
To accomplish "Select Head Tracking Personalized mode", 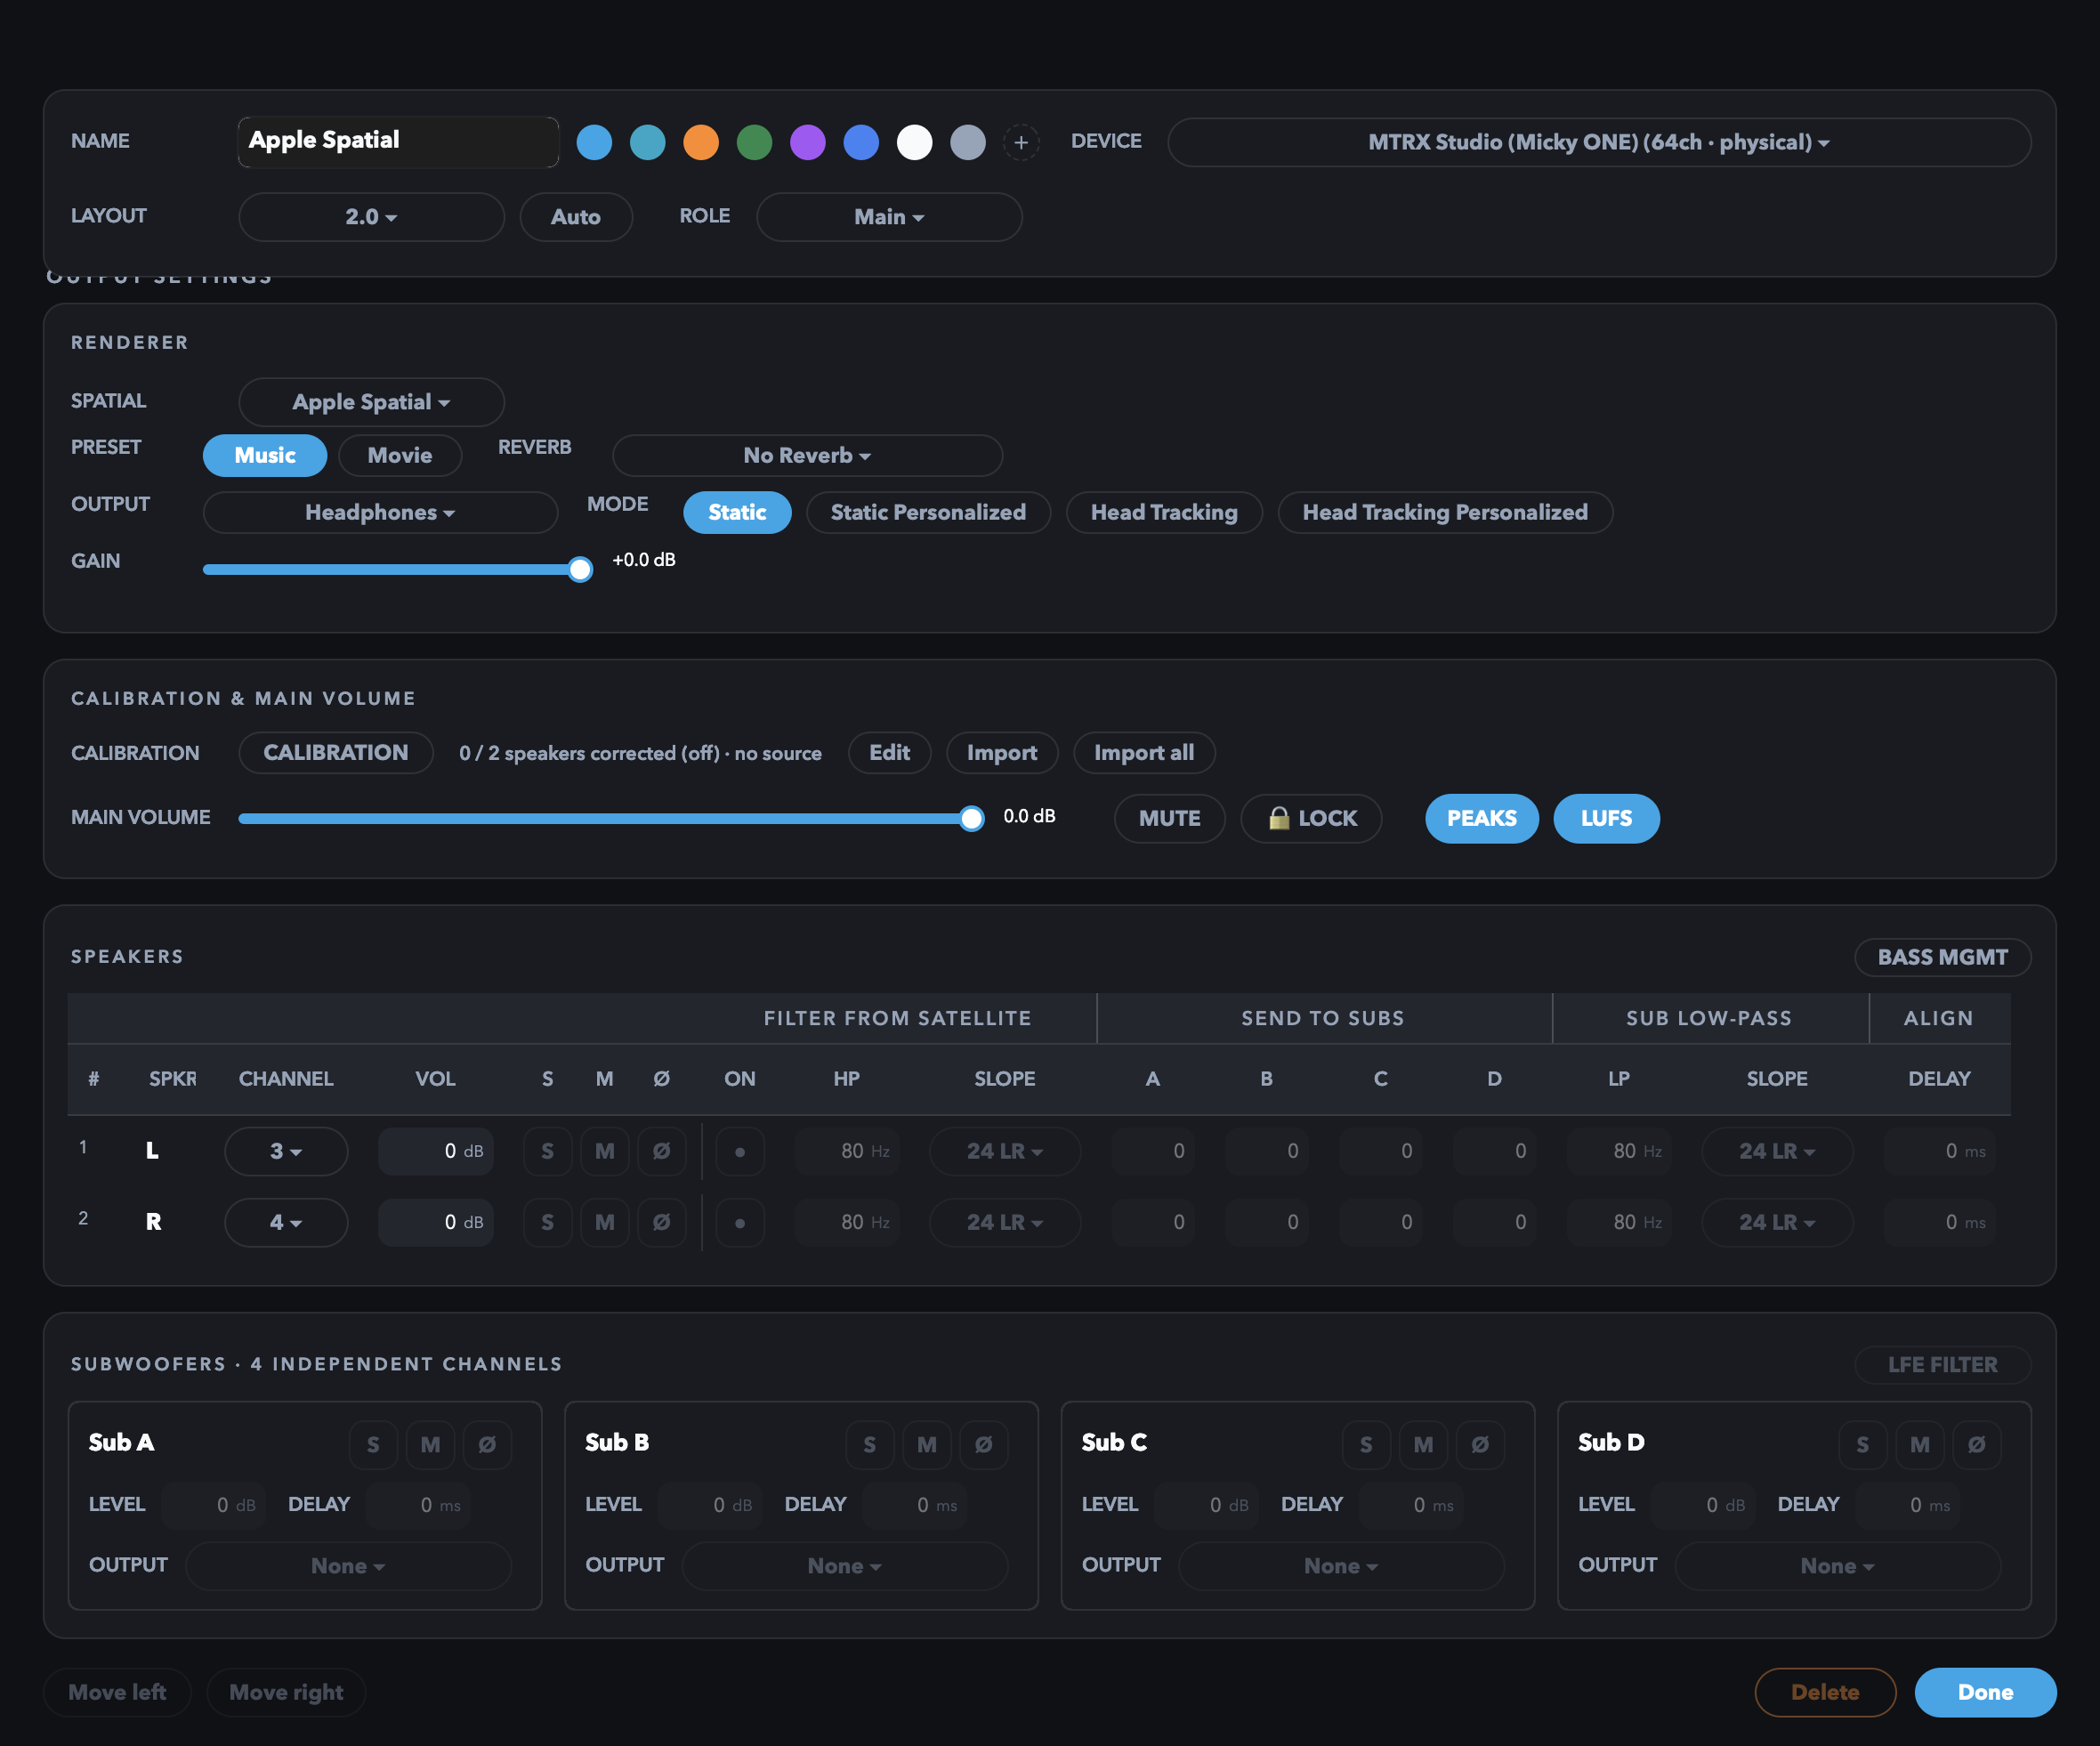I will (x=1445, y=512).
